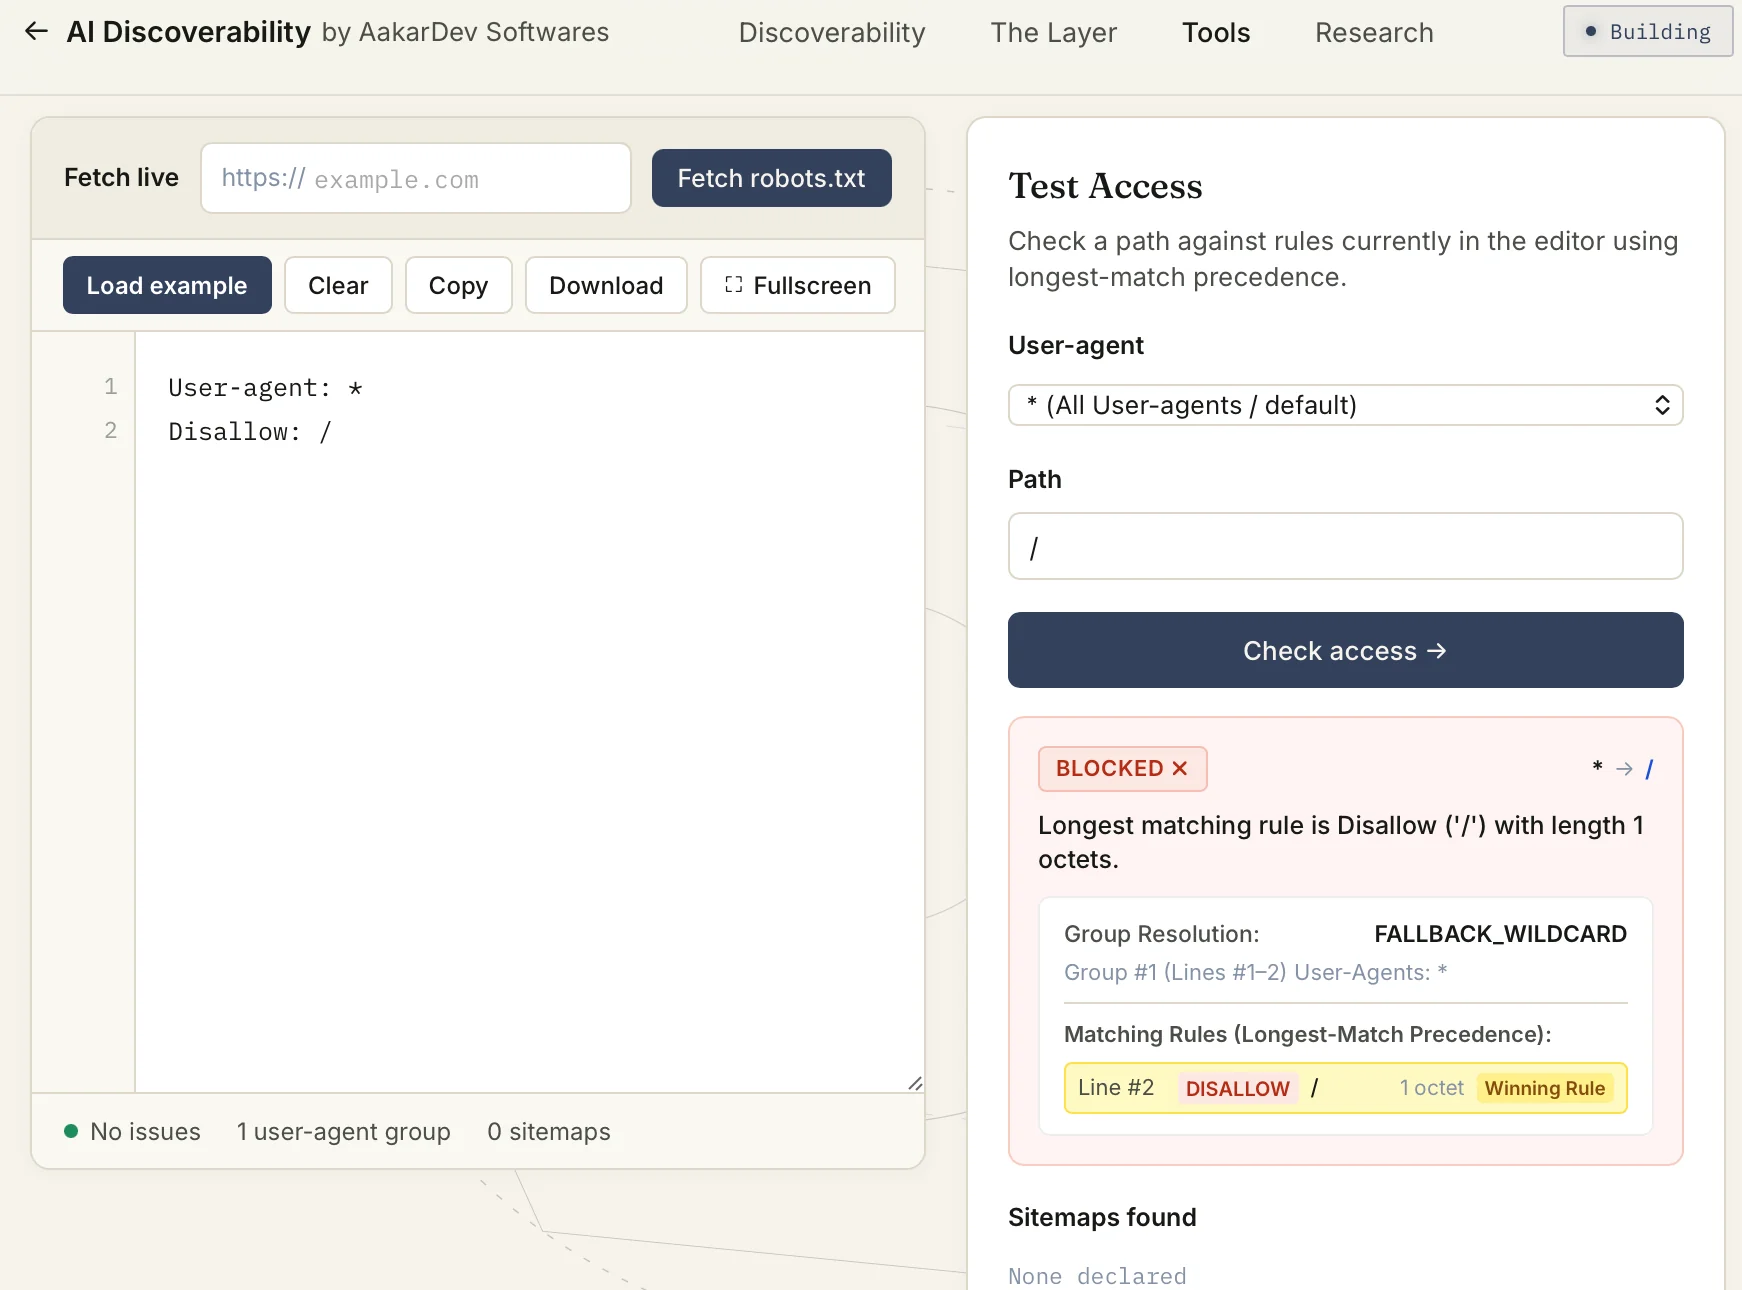Click line number 2 in the gutter
The height and width of the screenshot is (1290, 1742).
click(111, 431)
